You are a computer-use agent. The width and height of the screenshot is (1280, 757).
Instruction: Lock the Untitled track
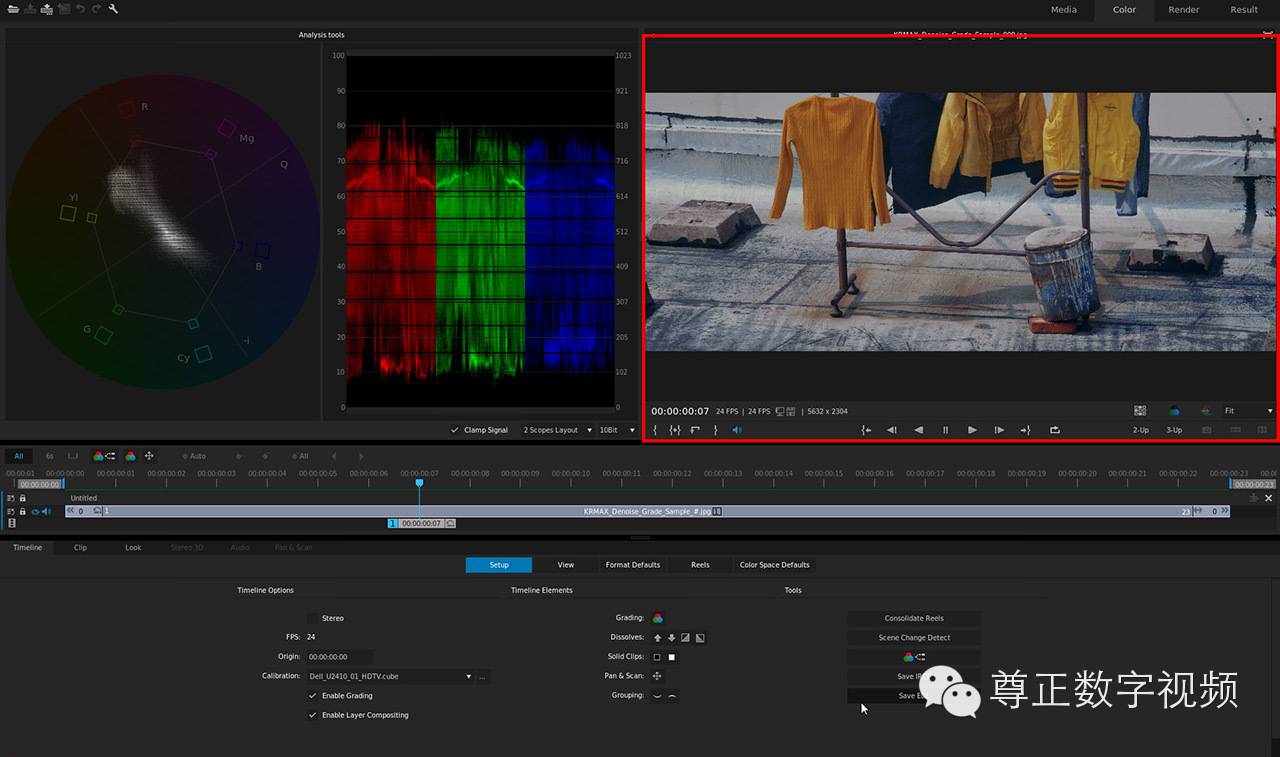(x=23, y=498)
